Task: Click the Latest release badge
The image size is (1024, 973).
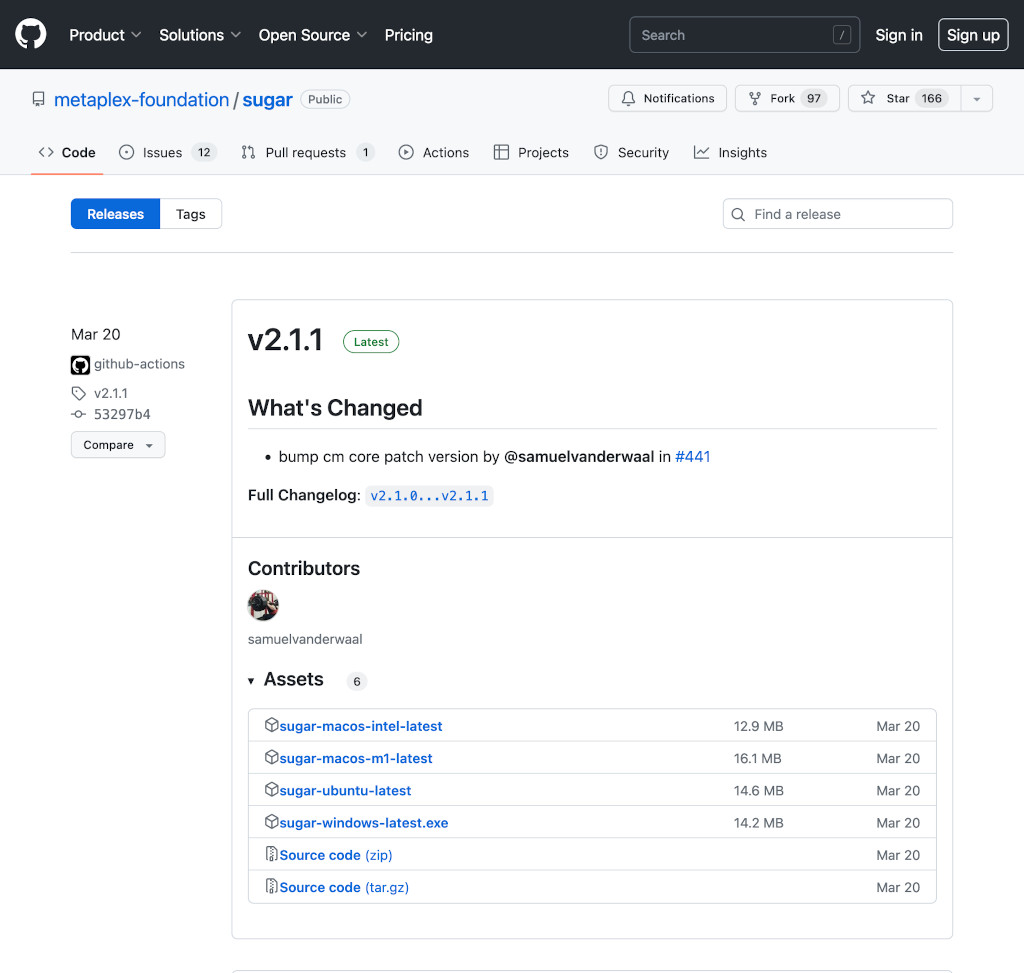Action: [x=371, y=342]
